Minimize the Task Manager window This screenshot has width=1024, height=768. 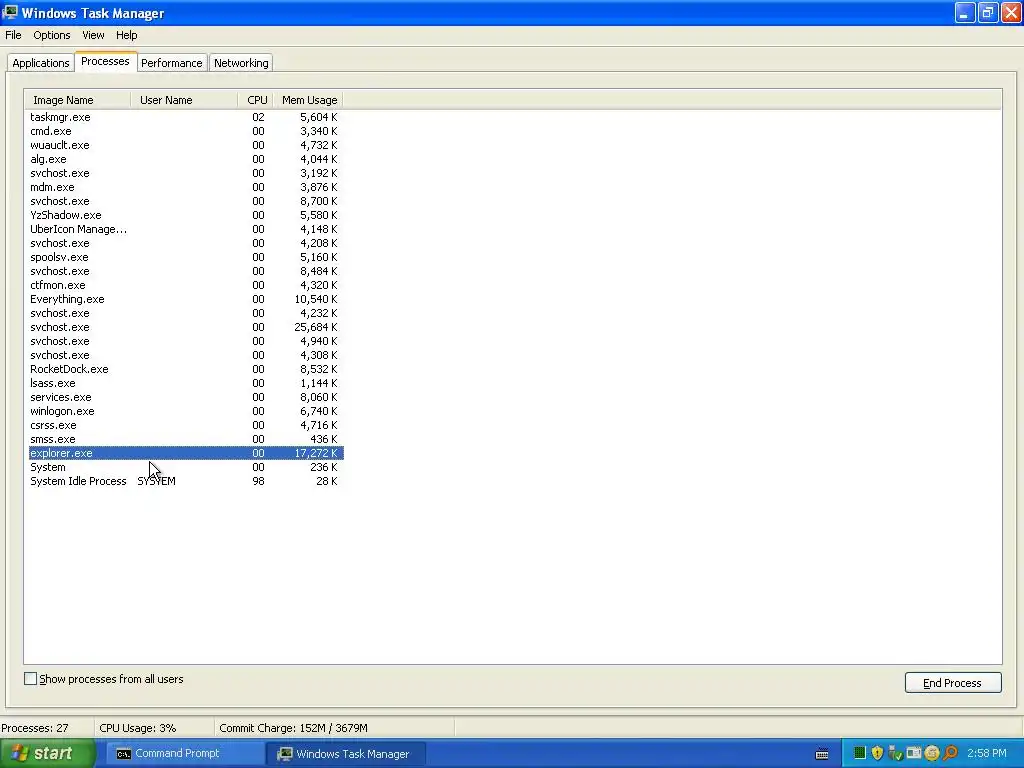[x=965, y=12]
